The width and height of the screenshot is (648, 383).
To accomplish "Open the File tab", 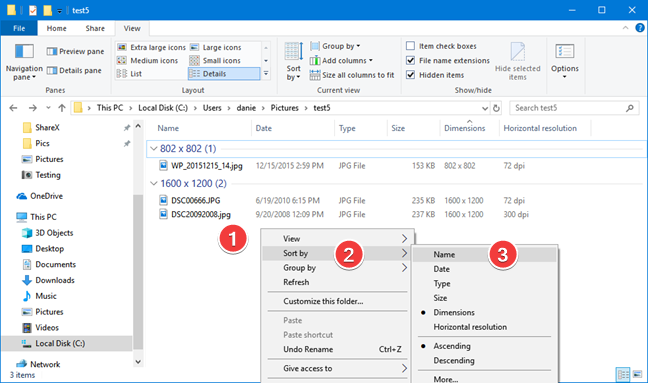I will click(19, 28).
